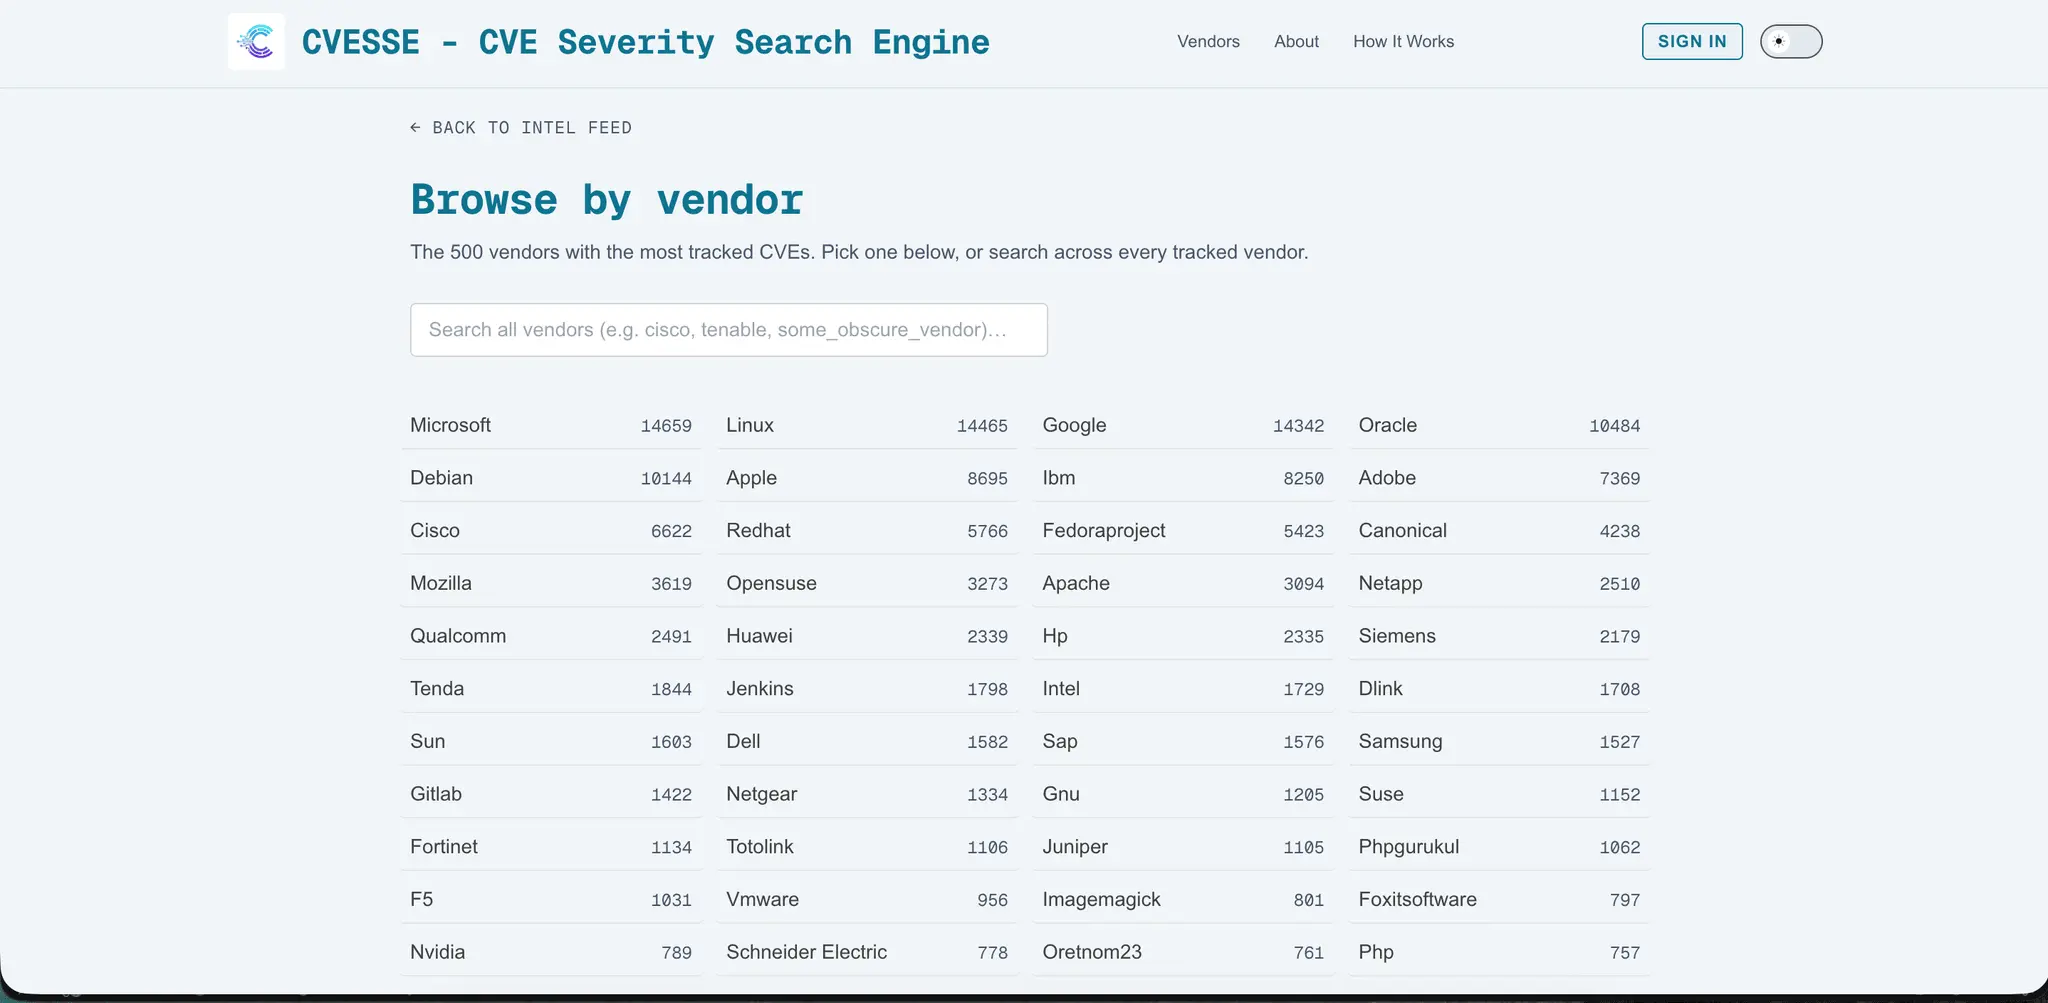2048x1003 pixels.
Task: Open the Dell vendor entry
Action: click(867, 742)
